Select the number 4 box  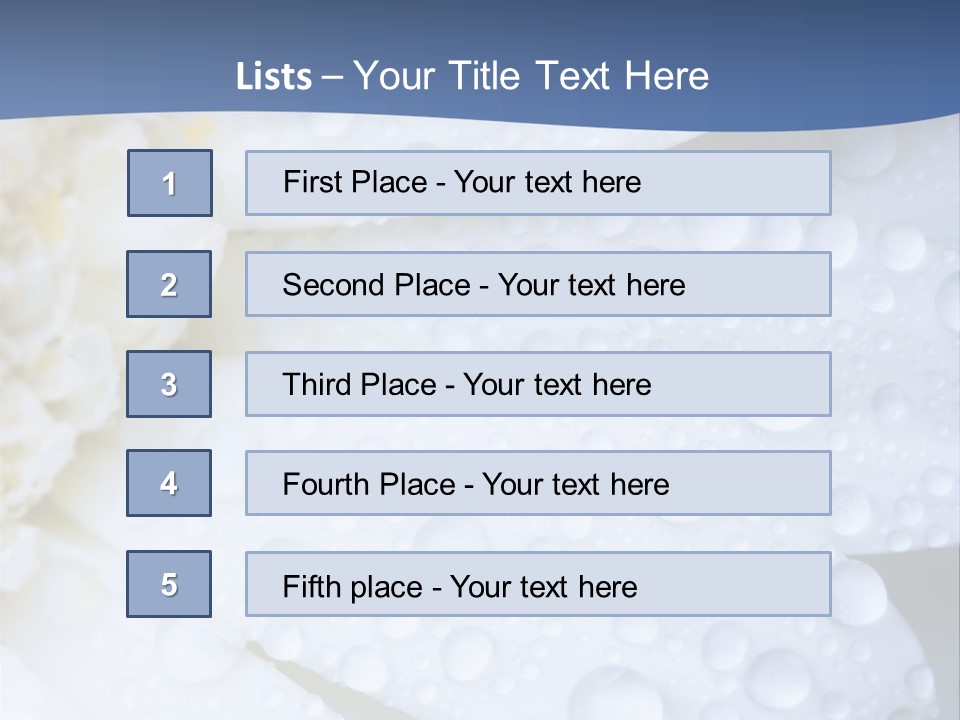click(x=169, y=483)
